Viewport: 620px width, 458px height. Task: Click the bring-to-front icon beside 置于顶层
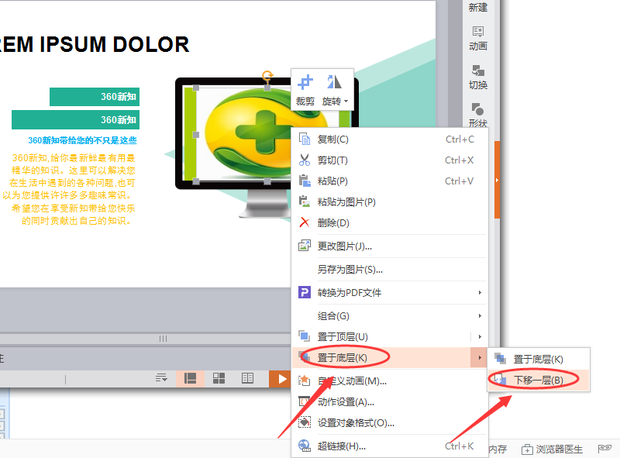tap(304, 336)
